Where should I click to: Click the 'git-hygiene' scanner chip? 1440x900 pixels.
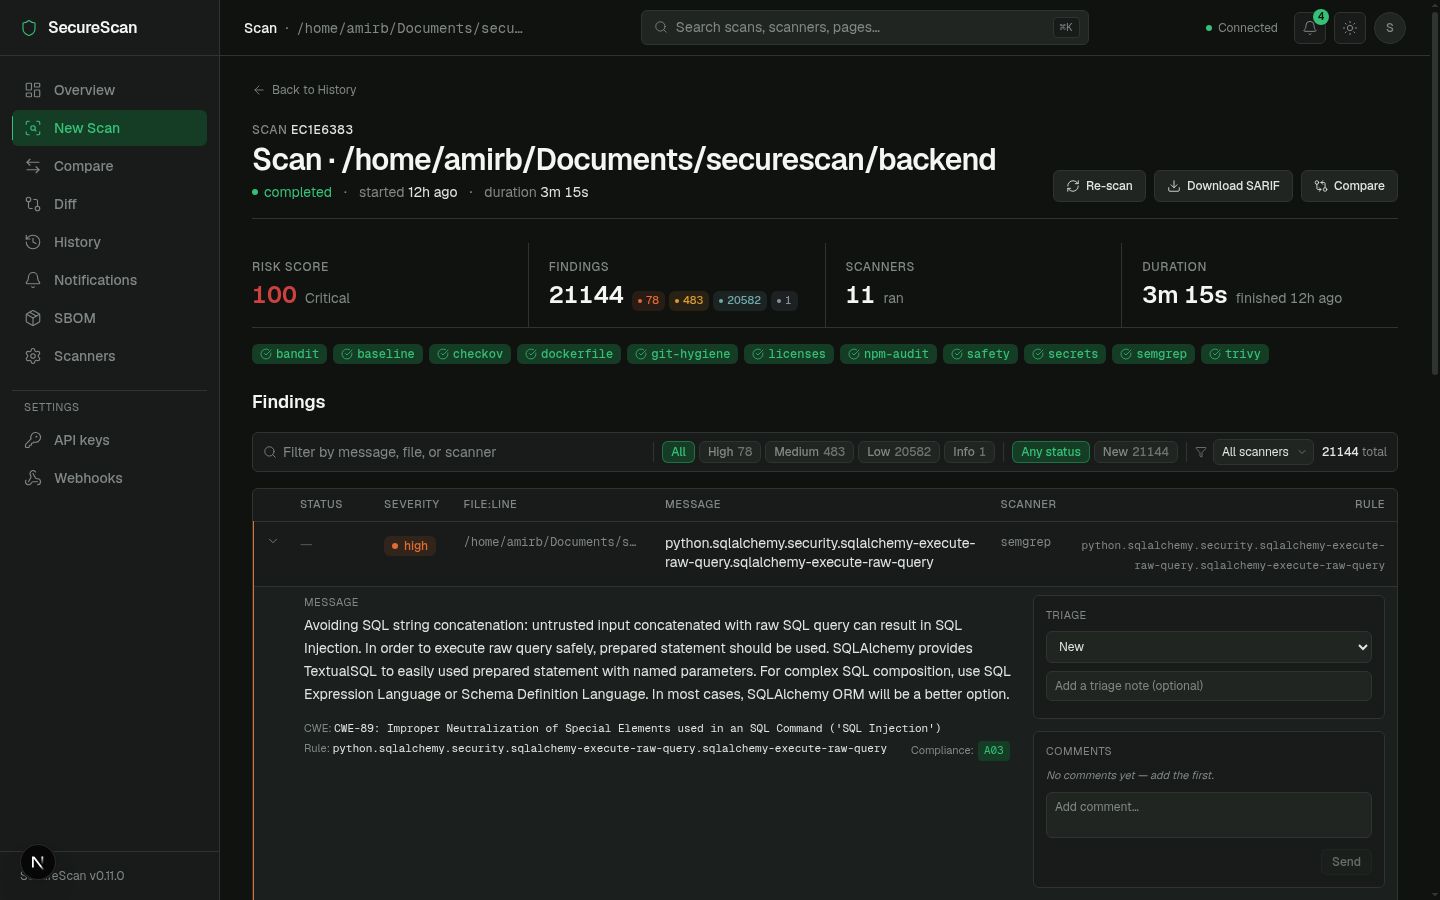[x=682, y=354]
